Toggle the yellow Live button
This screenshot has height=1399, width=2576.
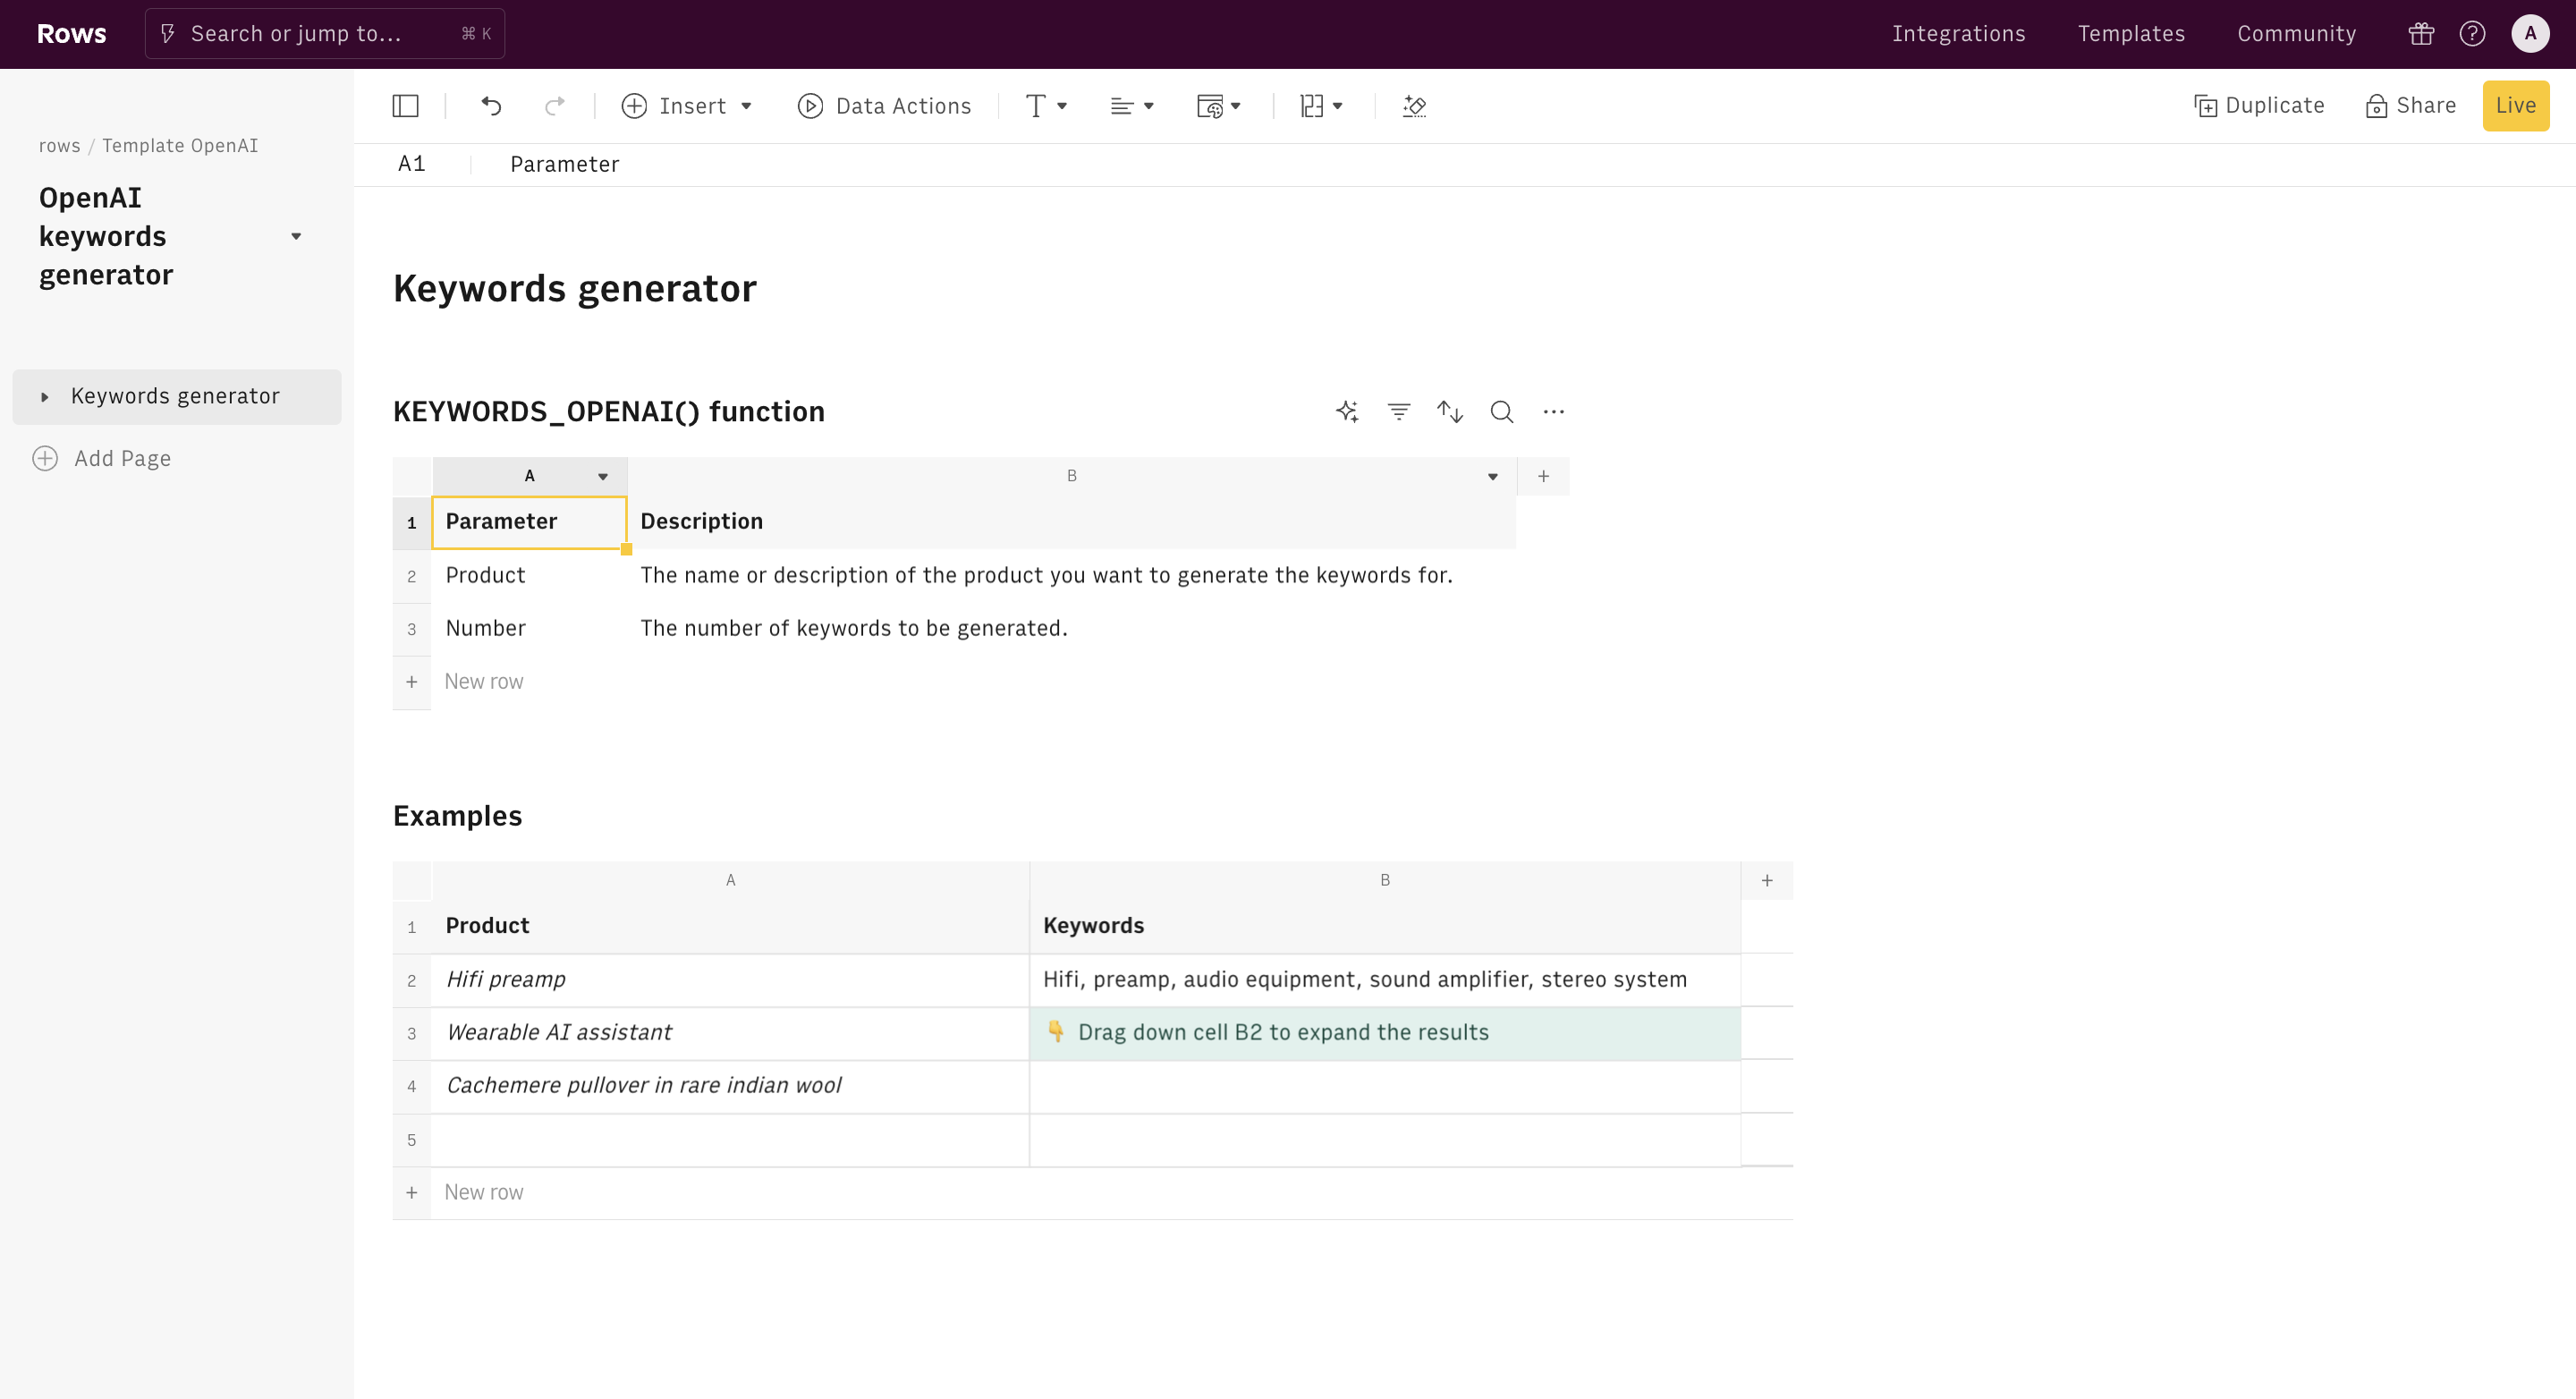click(2515, 105)
